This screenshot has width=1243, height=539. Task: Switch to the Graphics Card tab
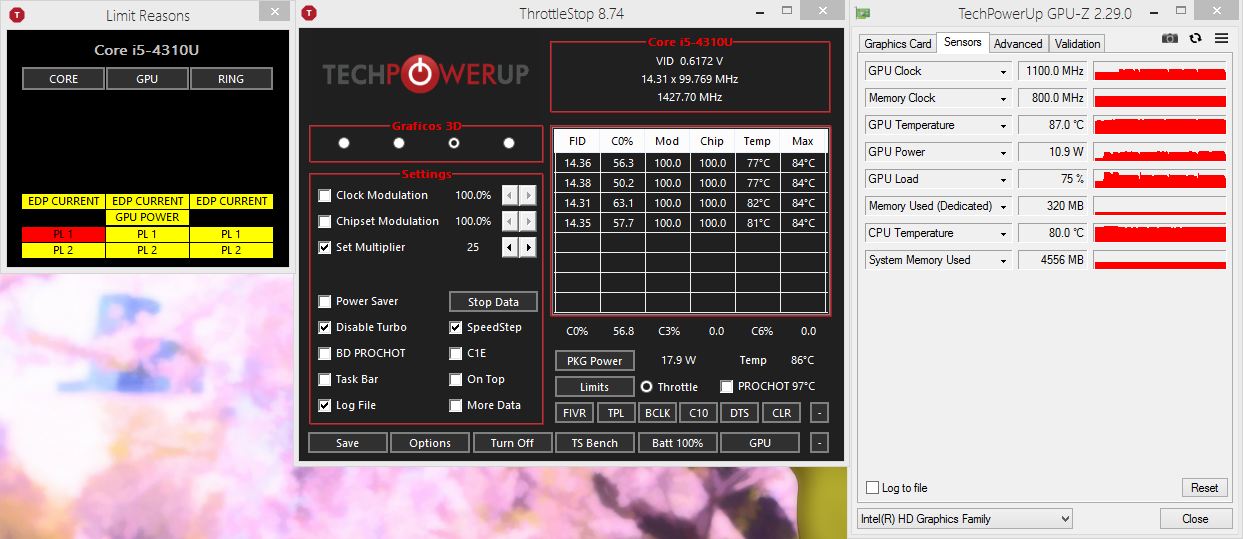(897, 44)
